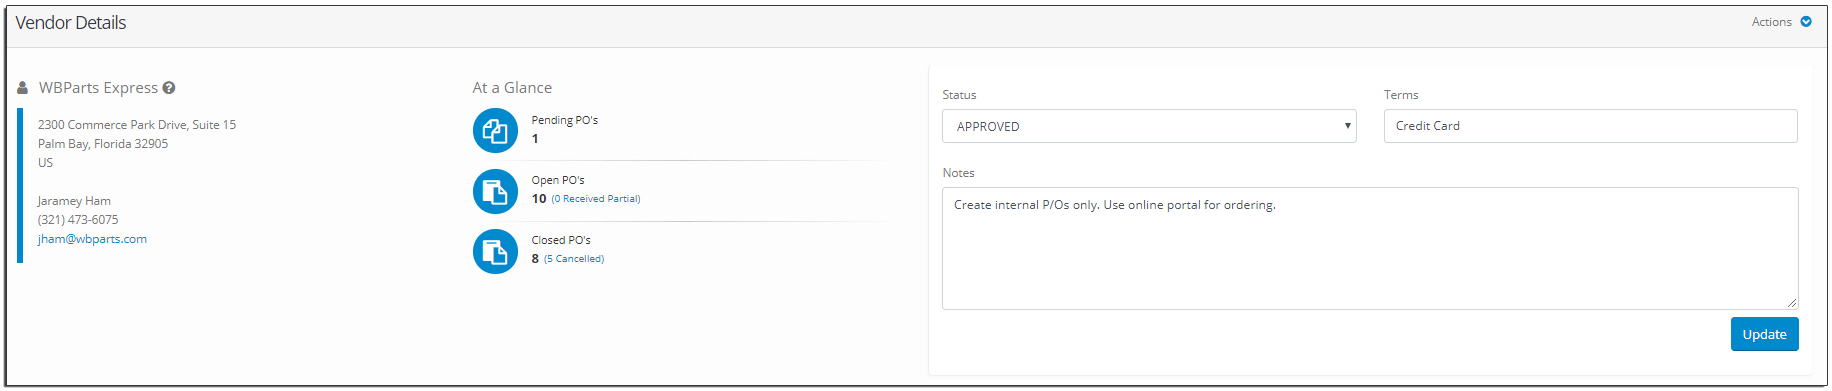Viewport: 1832px width, 391px height.
Task: Click the Terms field containing Credit Card
Action: (x=1590, y=126)
